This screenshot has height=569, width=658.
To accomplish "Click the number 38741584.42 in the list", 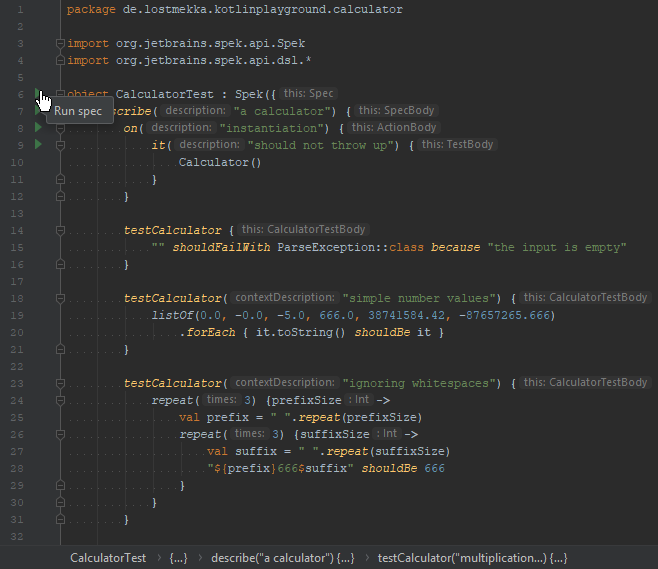I will [x=406, y=316].
